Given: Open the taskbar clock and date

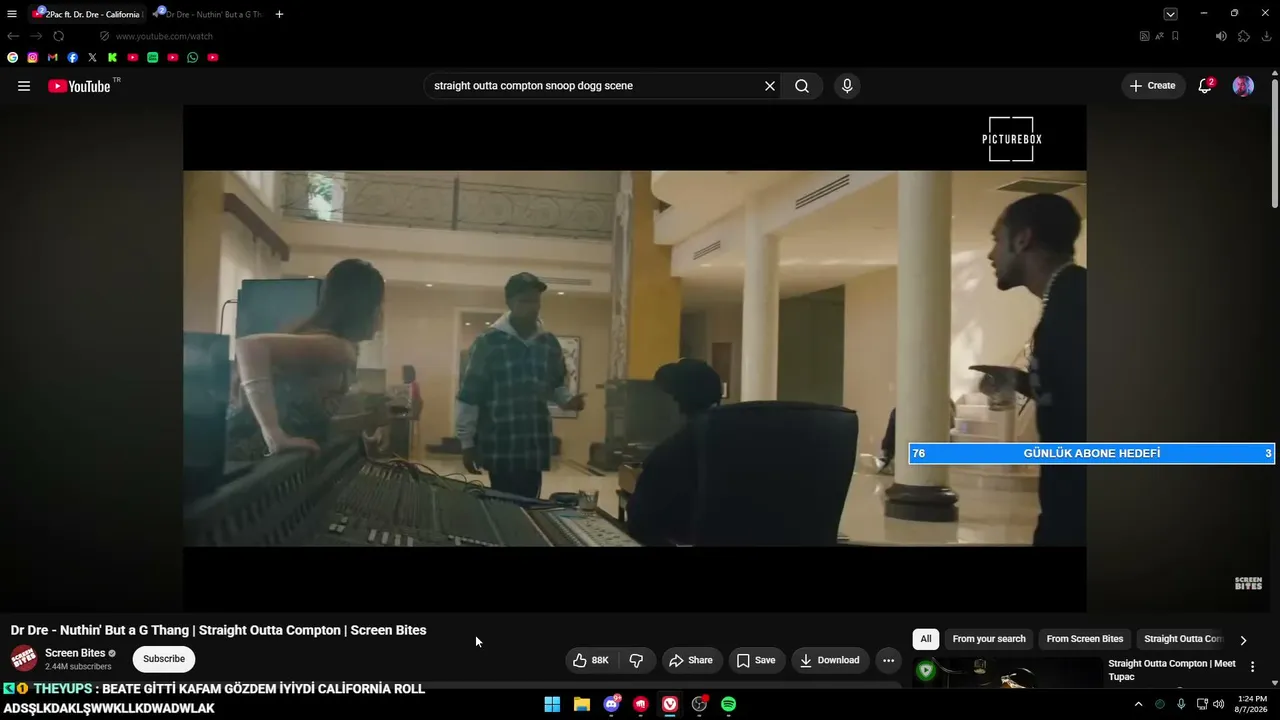Looking at the screenshot, I should [1252, 704].
